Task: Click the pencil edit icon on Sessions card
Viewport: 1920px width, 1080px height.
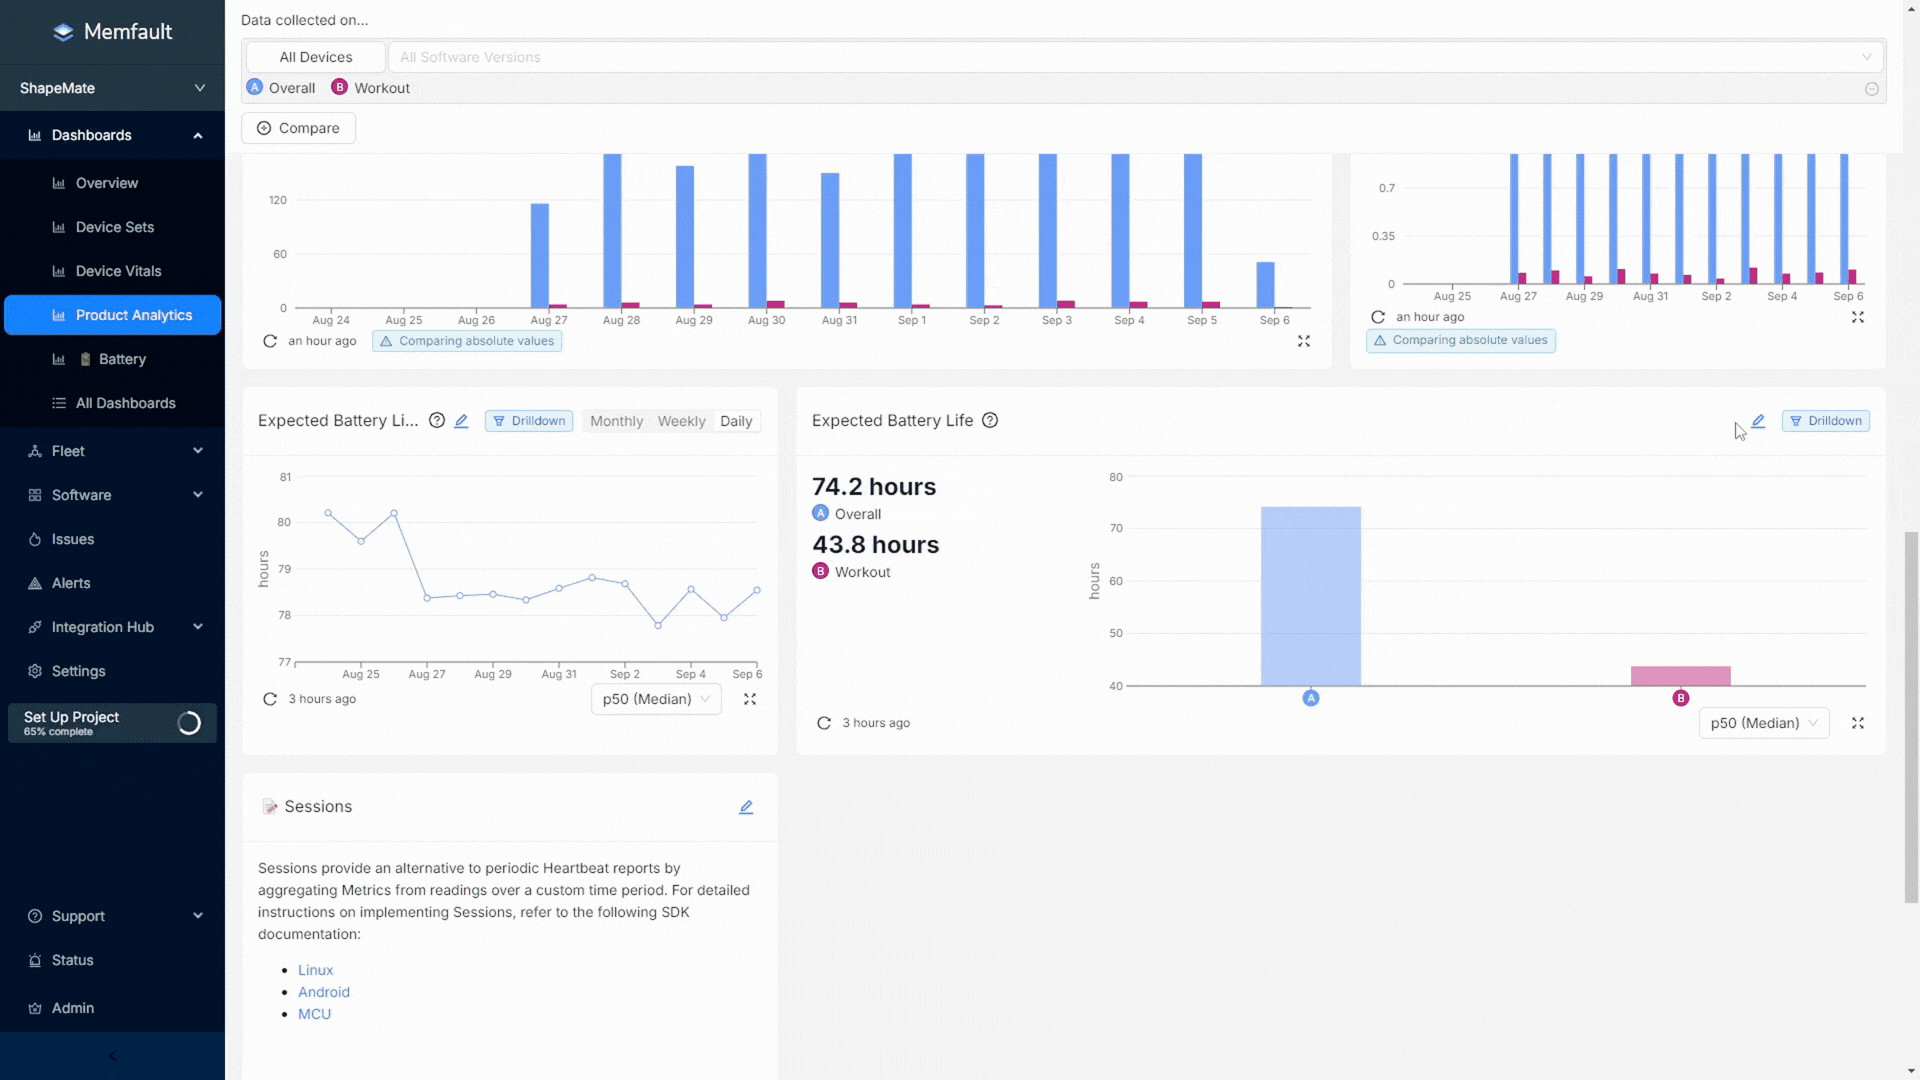Action: pos(746,807)
